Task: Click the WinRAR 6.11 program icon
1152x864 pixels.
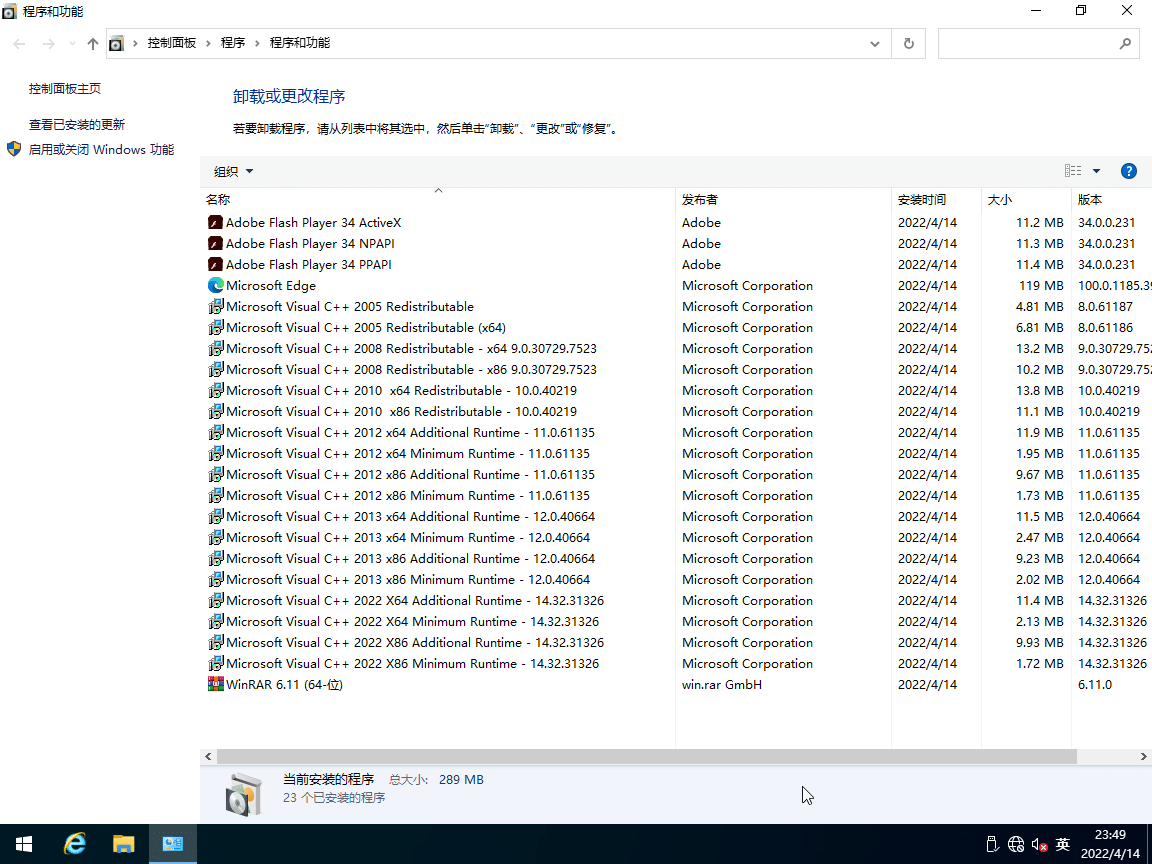Action: click(215, 685)
